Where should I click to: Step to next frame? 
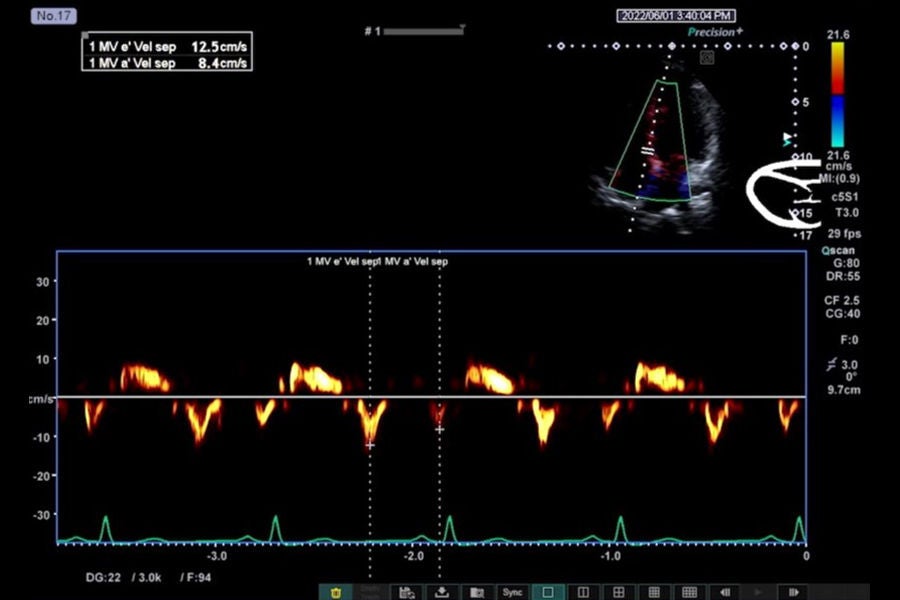pos(794,593)
